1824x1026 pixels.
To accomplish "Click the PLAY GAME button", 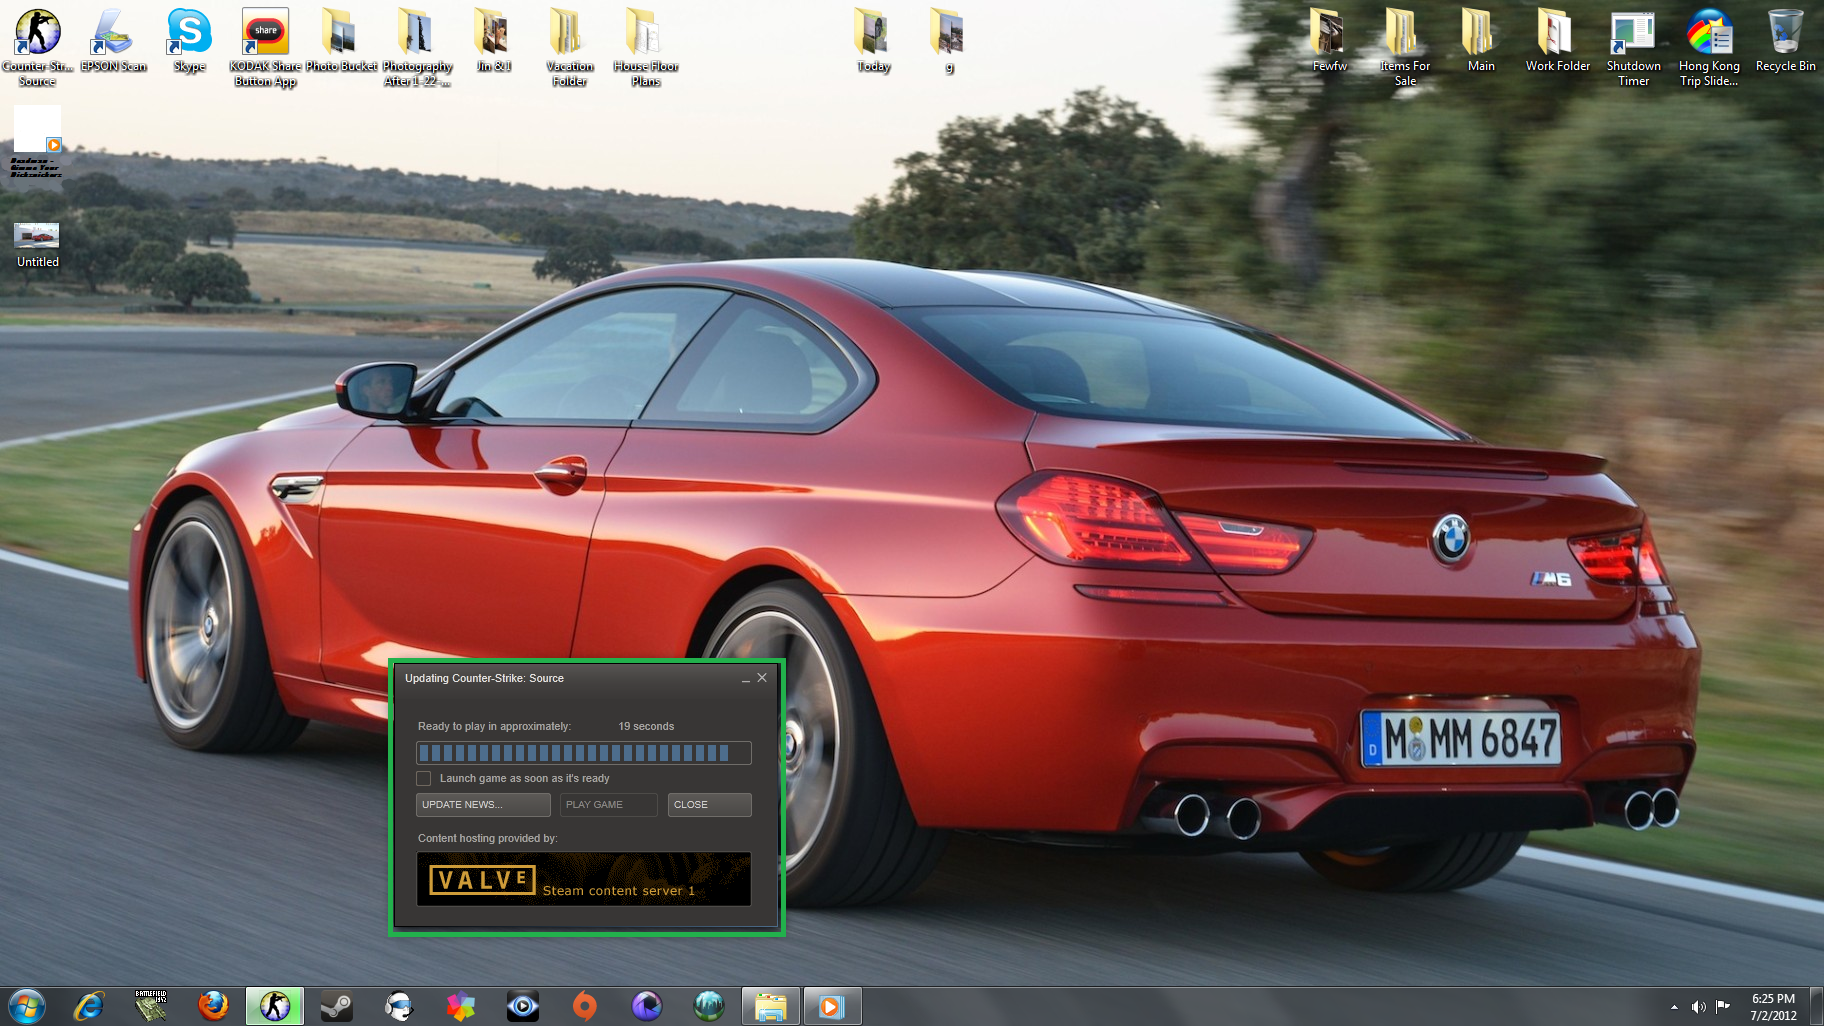I will [608, 805].
